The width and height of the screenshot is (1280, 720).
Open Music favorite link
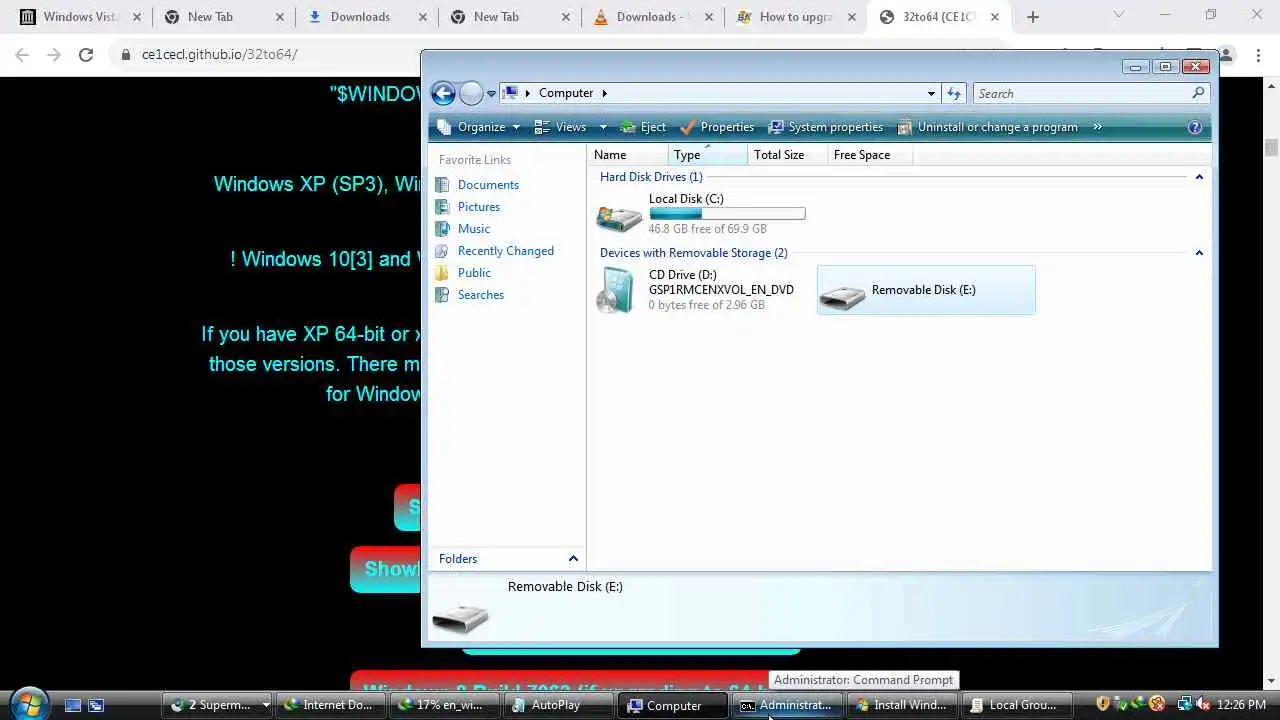[473, 229]
